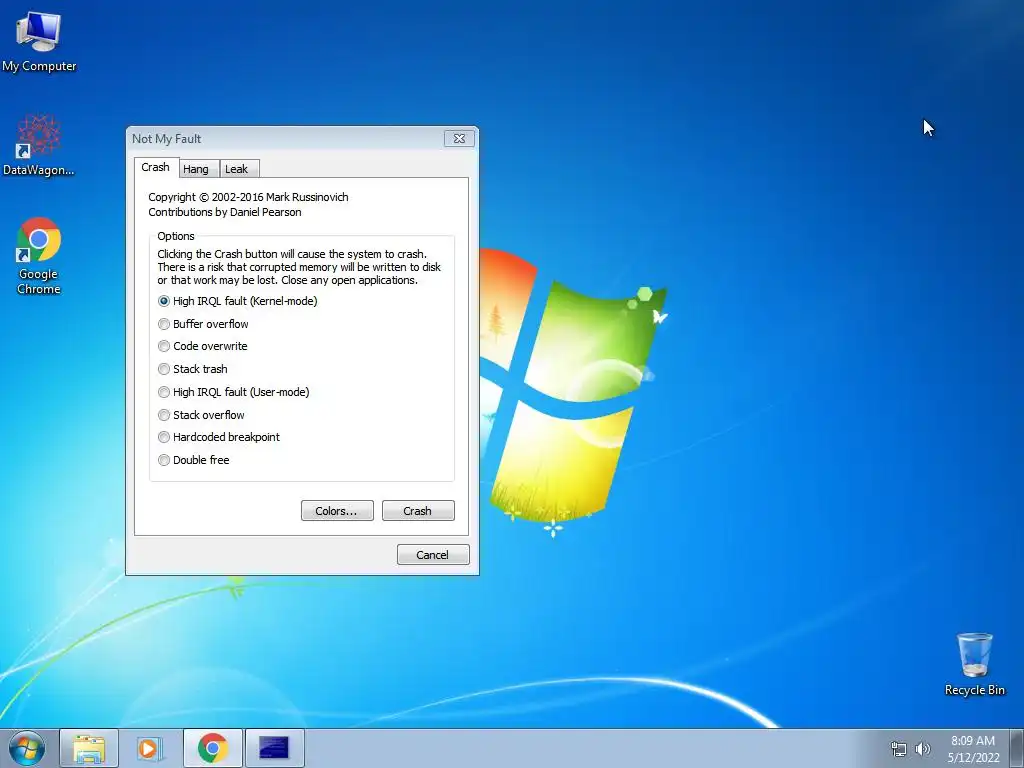This screenshot has height=768, width=1024.
Task: Switch to Chrome in the taskbar
Action: 213,748
